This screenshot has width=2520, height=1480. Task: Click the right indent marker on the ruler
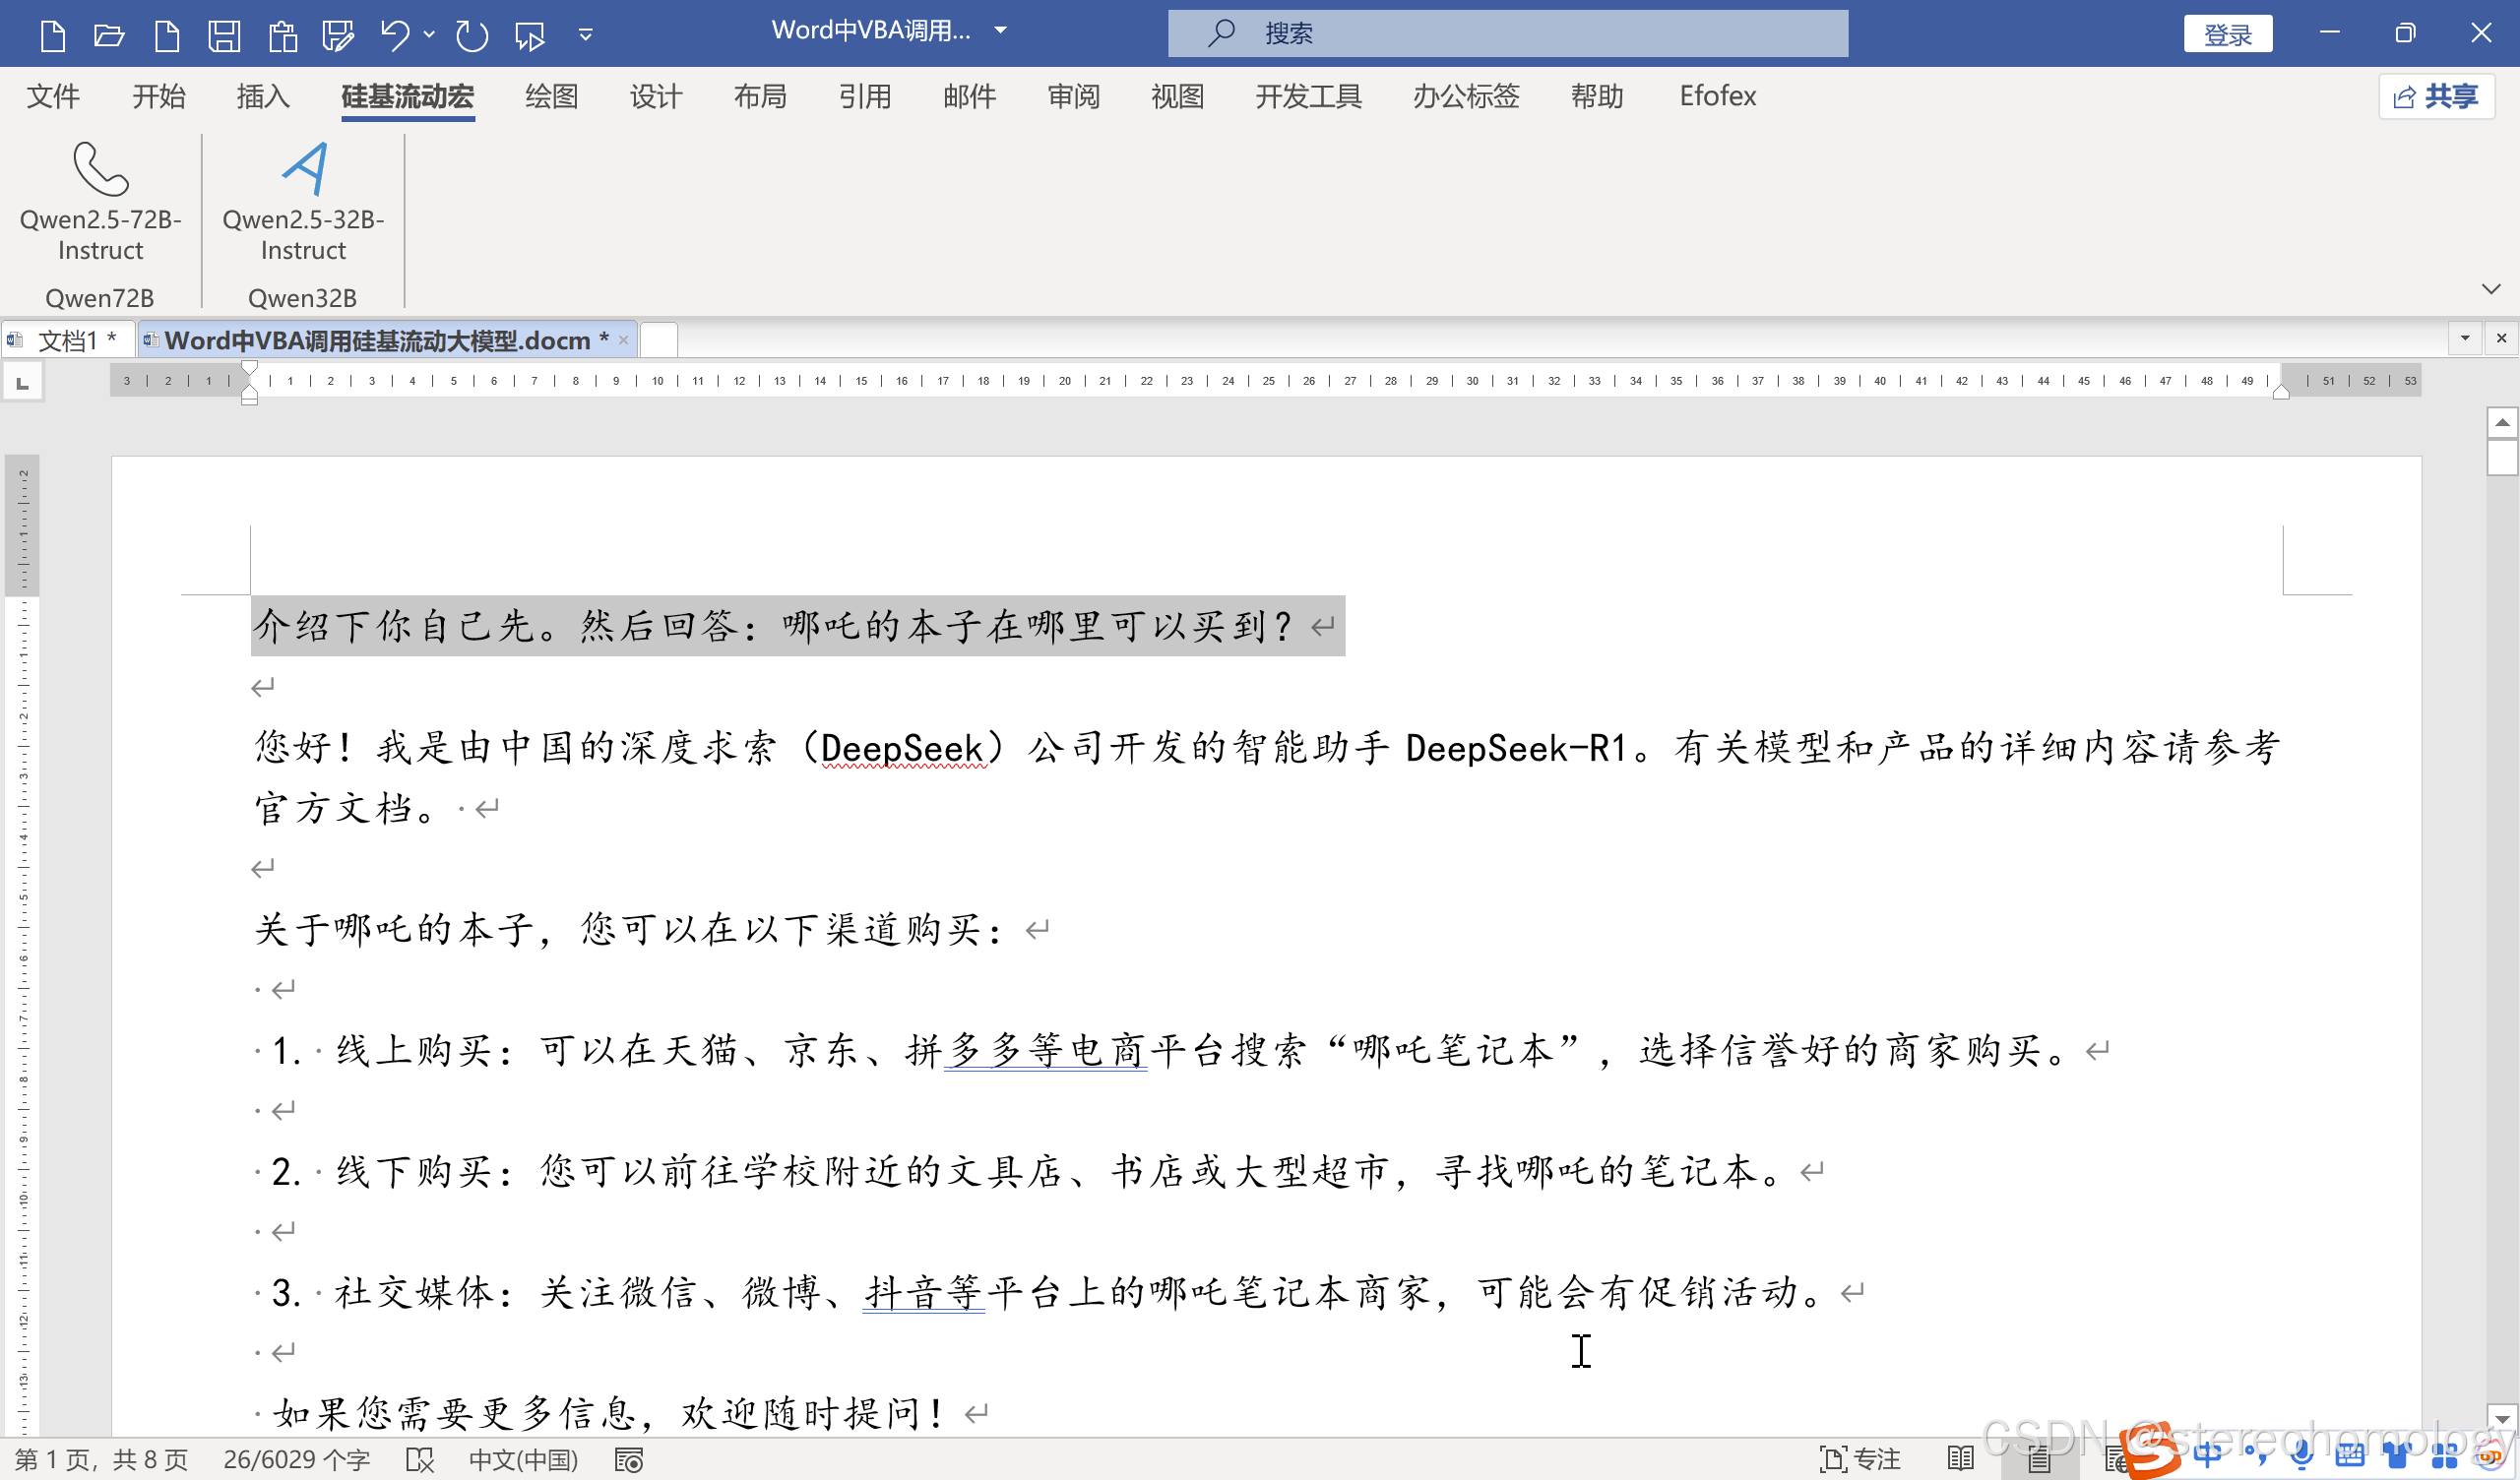(2281, 392)
